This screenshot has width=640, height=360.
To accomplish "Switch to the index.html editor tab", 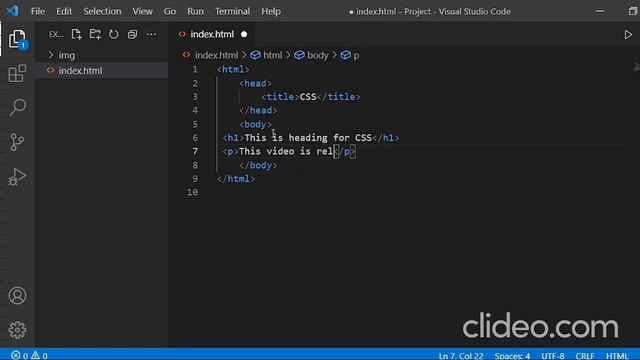I will click(x=212, y=34).
